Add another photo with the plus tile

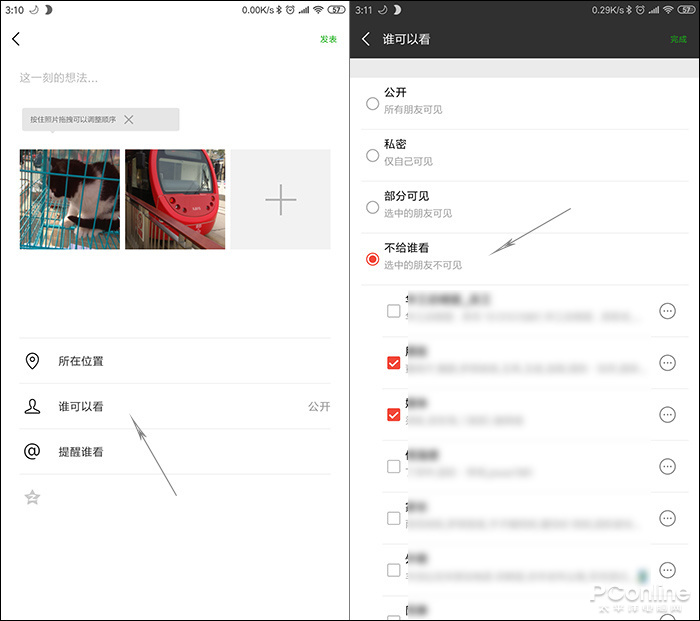point(280,199)
